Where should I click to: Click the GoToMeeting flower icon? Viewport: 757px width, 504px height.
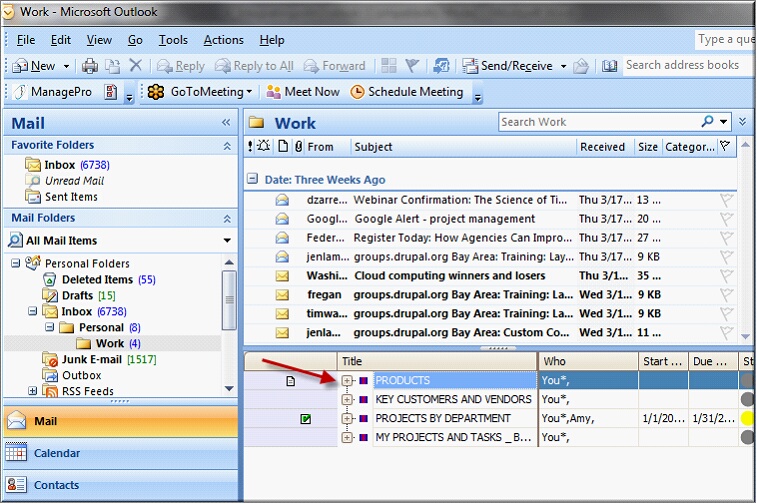tap(156, 92)
